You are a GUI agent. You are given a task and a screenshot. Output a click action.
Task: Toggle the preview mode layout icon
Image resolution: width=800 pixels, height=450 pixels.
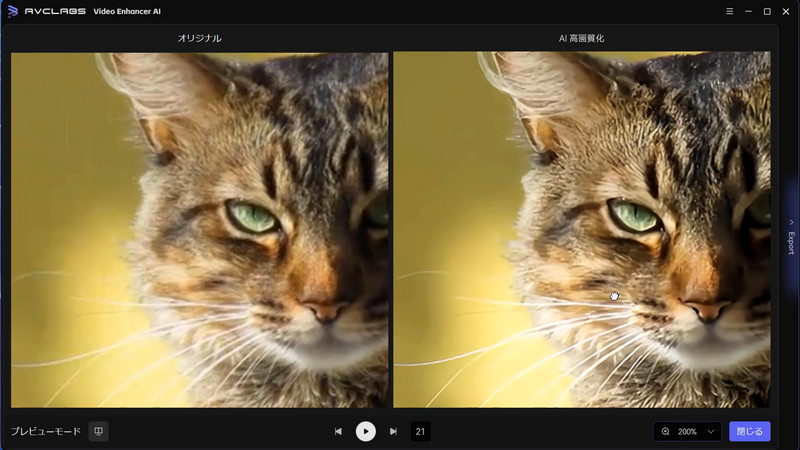[x=98, y=431]
